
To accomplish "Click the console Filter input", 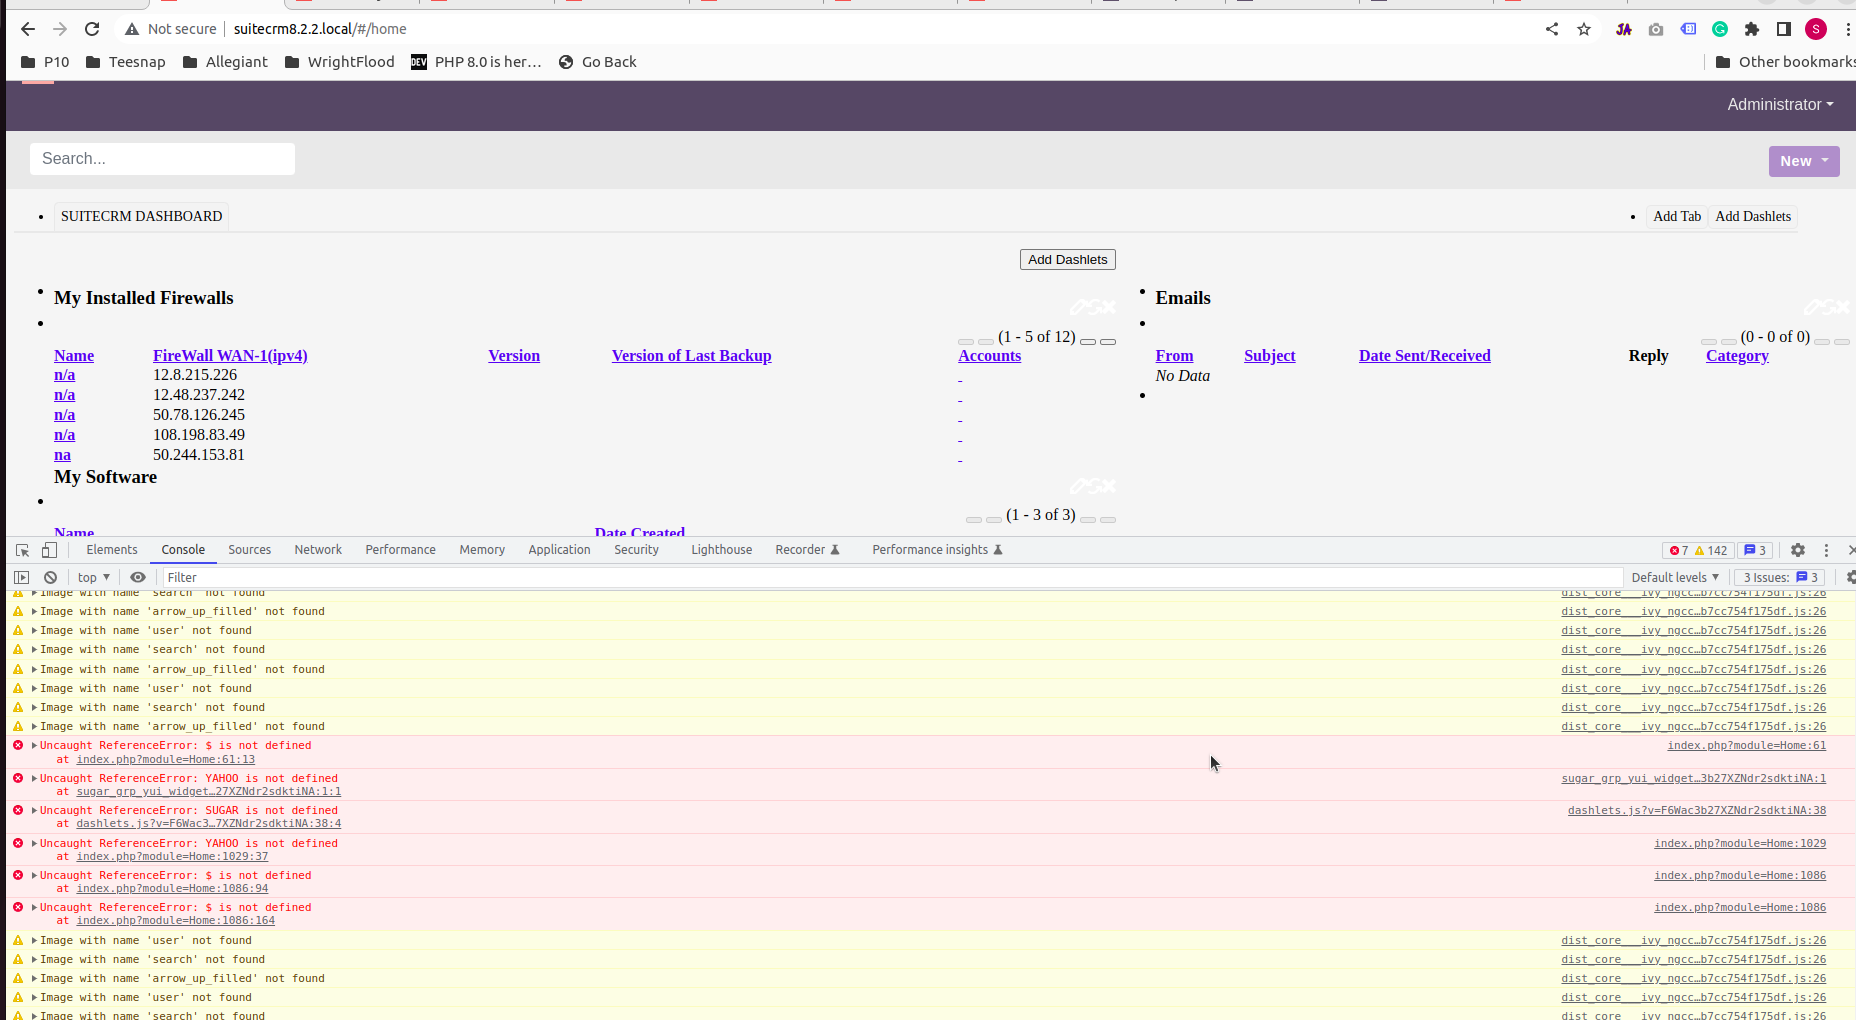I will pyautogui.click(x=890, y=577).
